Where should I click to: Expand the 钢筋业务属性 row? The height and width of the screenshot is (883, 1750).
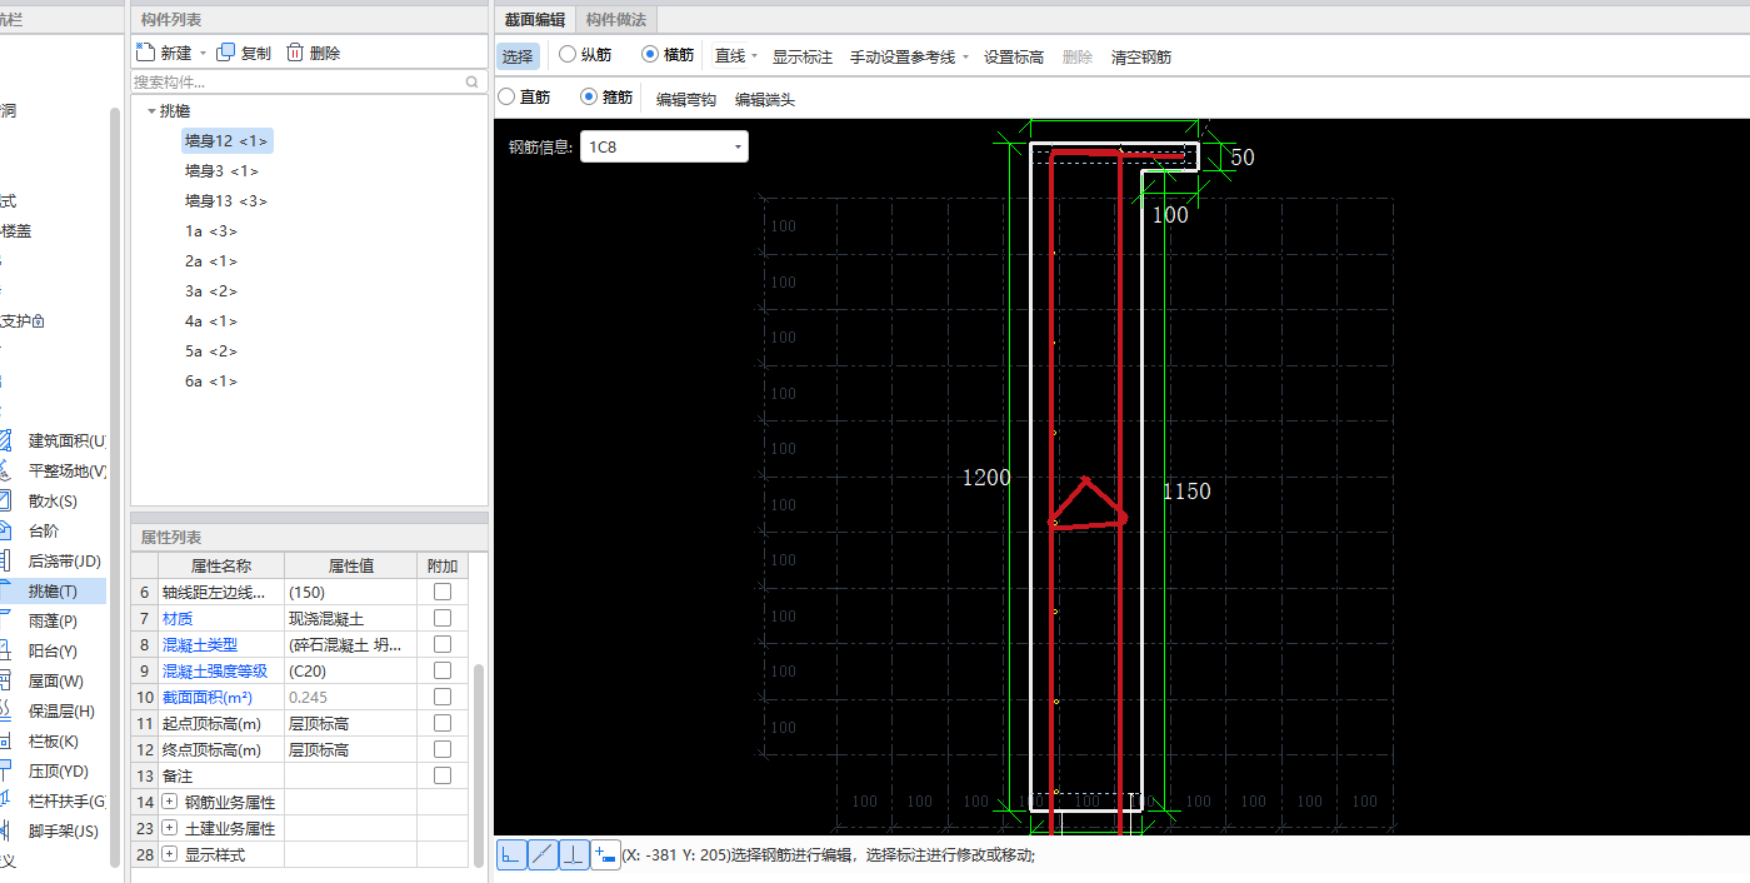(169, 801)
